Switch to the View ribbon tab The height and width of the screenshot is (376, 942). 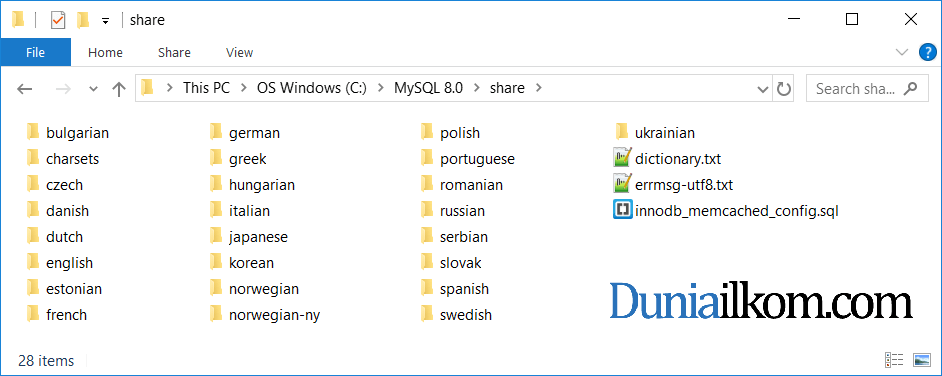(x=239, y=52)
